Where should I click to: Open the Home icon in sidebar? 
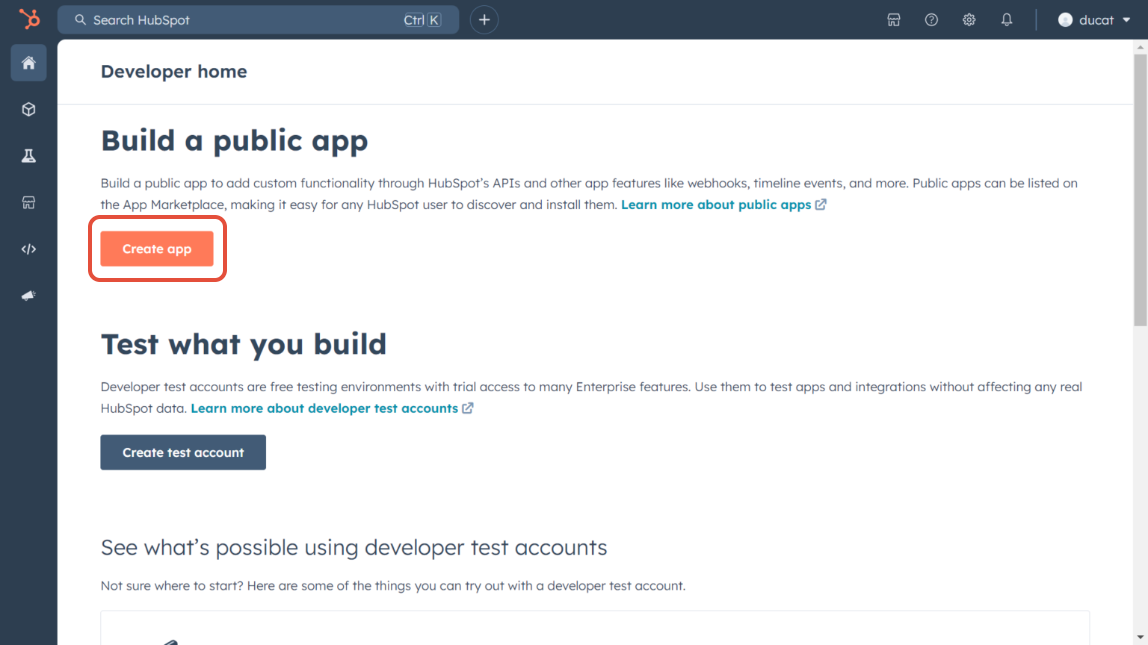point(29,63)
